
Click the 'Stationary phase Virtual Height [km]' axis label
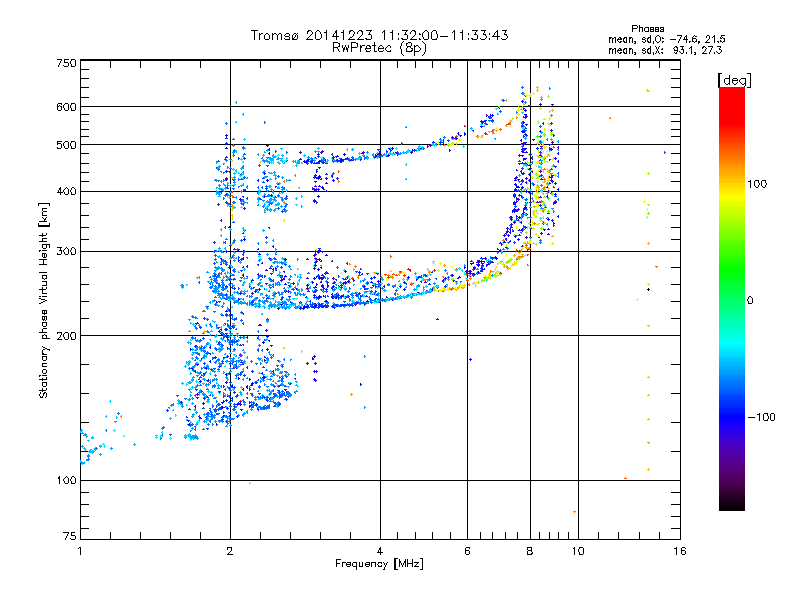click(x=43, y=301)
